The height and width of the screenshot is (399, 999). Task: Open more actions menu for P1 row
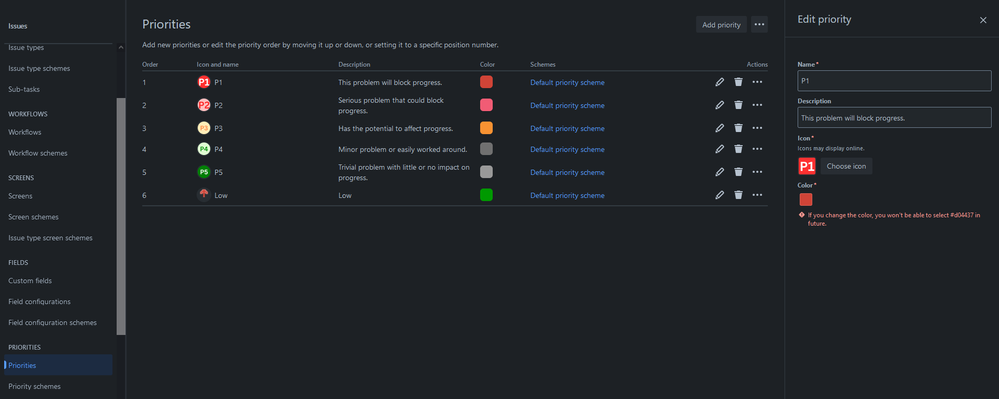[x=758, y=82]
